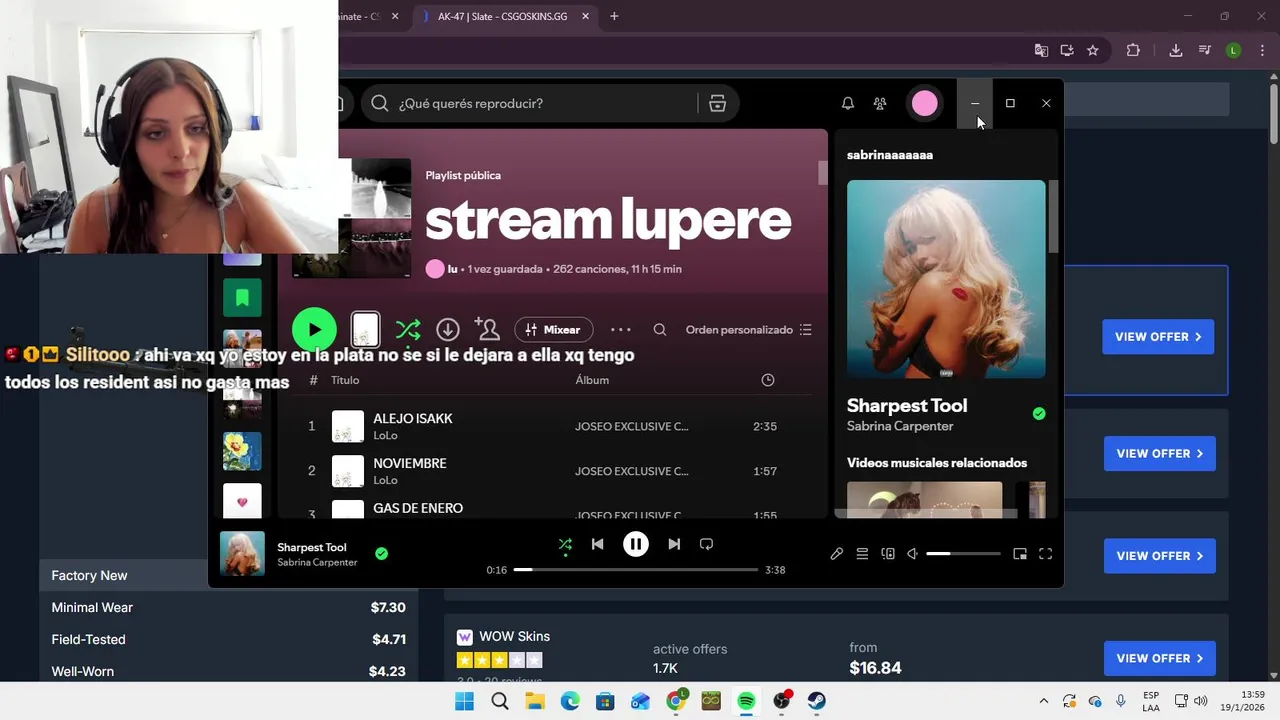This screenshot has width=1280, height=720.
Task: Select Field-Tested $4.71 condition
Action: (228, 639)
